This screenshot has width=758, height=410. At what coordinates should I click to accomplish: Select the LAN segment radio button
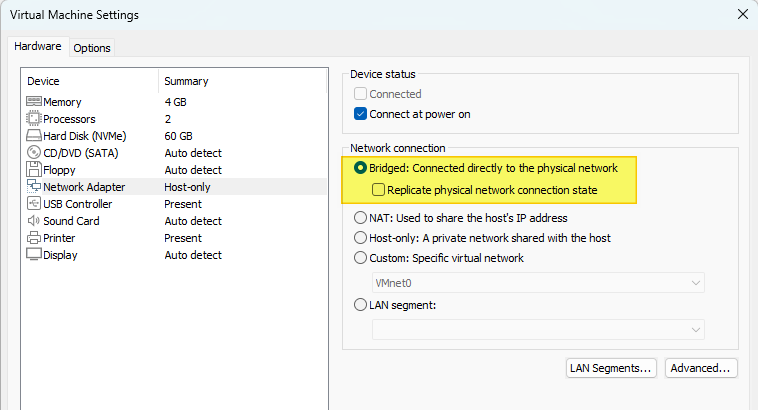360,305
